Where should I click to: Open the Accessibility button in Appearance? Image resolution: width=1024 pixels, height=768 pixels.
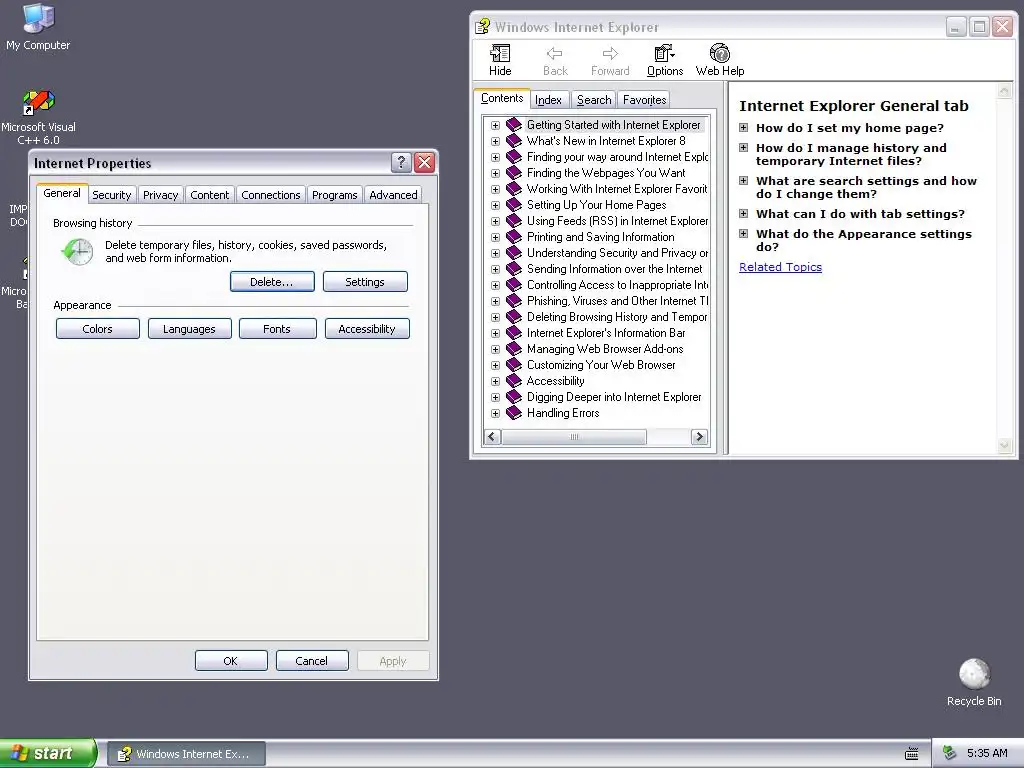tap(367, 328)
